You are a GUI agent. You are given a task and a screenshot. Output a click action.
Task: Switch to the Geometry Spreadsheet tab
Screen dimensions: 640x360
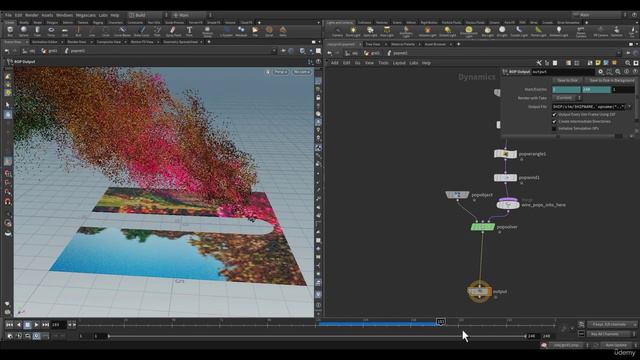coord(180,42)
